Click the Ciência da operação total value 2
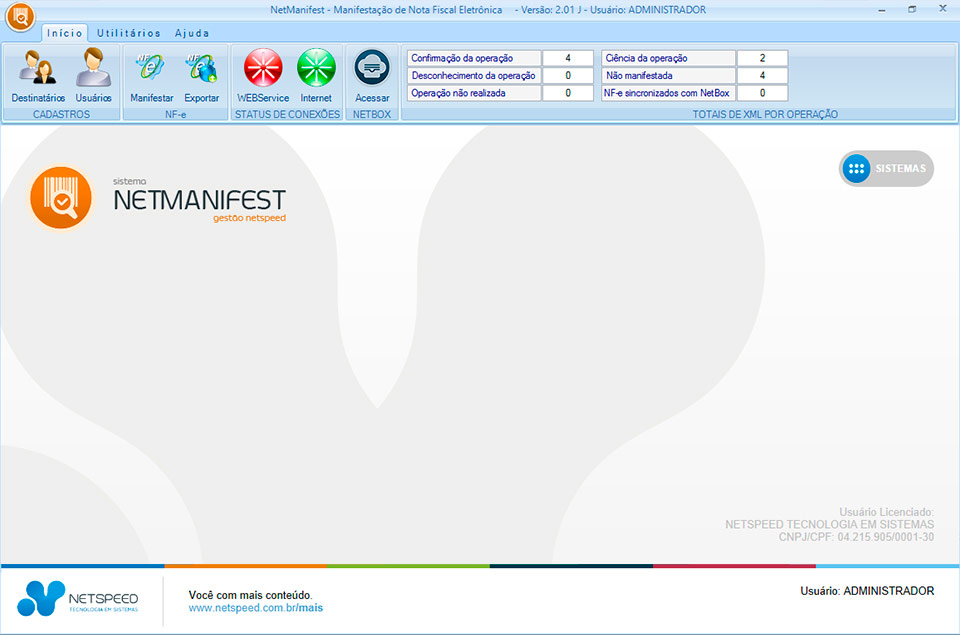This screenshot has width=960, height=635. (762, 58)
